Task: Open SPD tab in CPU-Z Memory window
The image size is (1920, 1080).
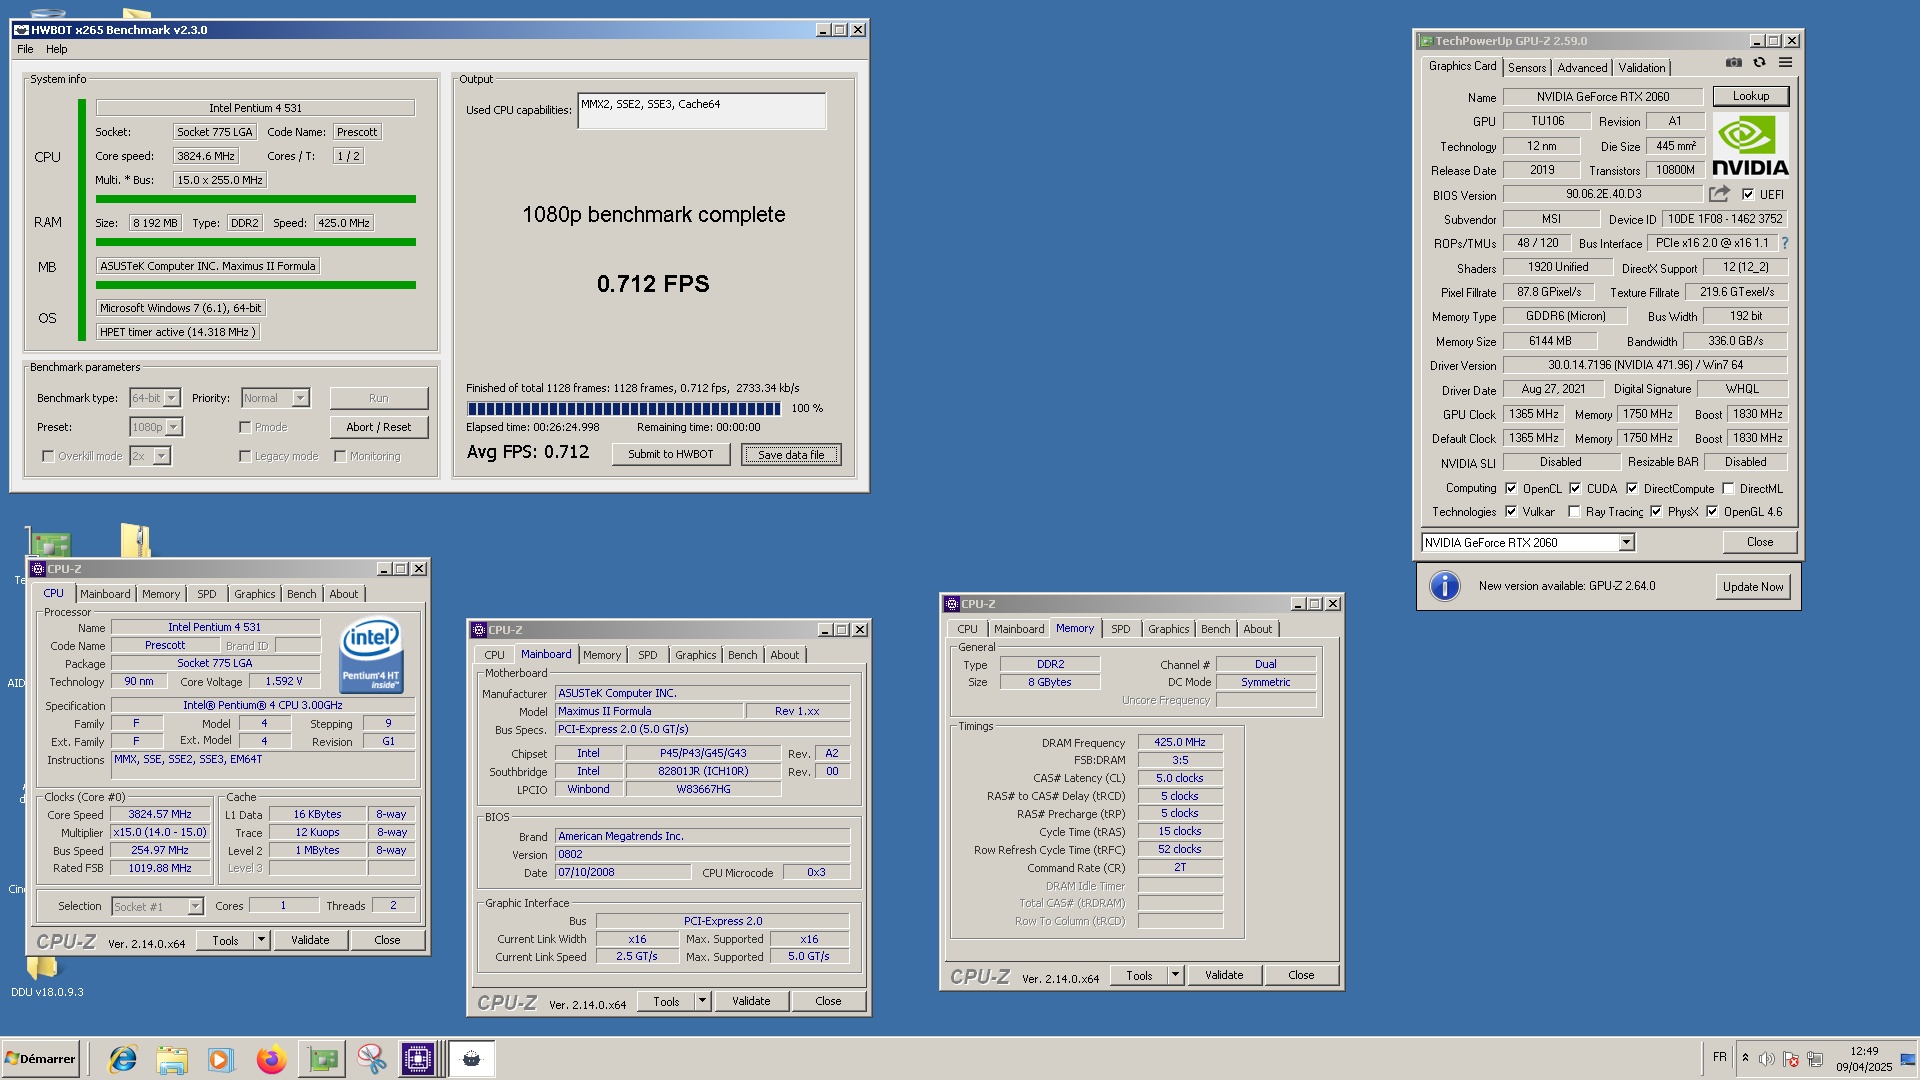Action: pyautogui.click(x=1120, y=629)
